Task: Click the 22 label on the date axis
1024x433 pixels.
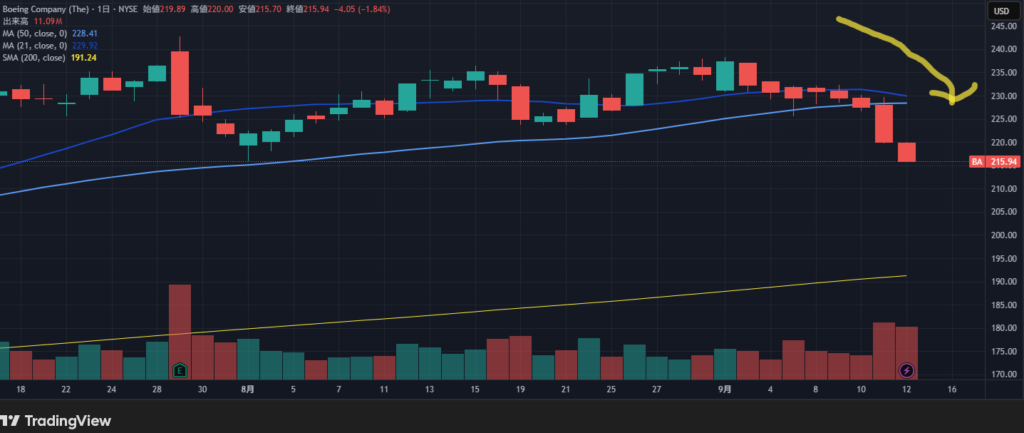Action: (66, 389)
